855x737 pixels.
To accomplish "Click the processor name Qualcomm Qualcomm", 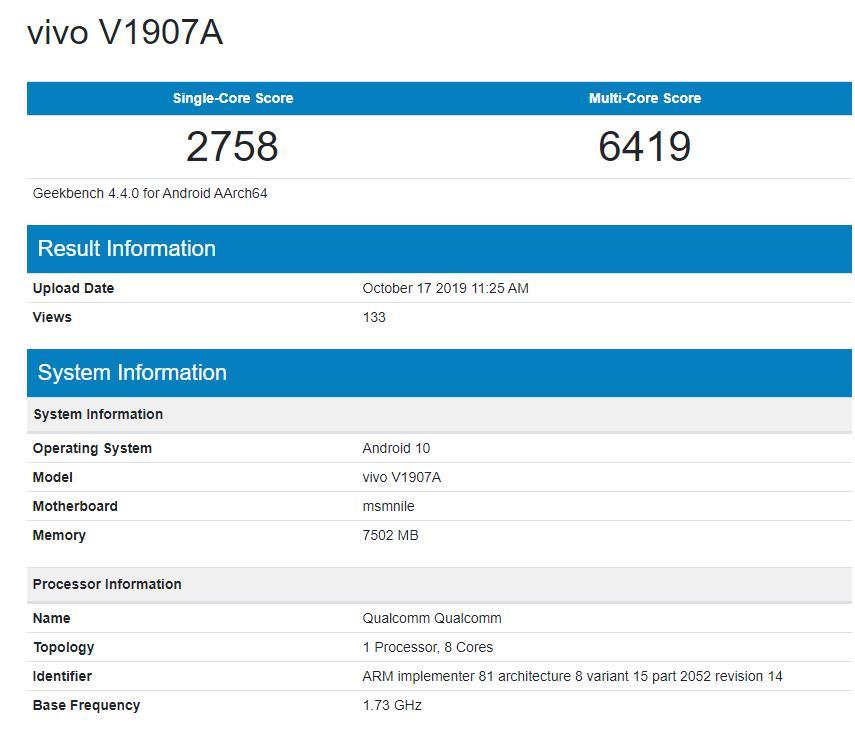I will (x=432, y=618).
